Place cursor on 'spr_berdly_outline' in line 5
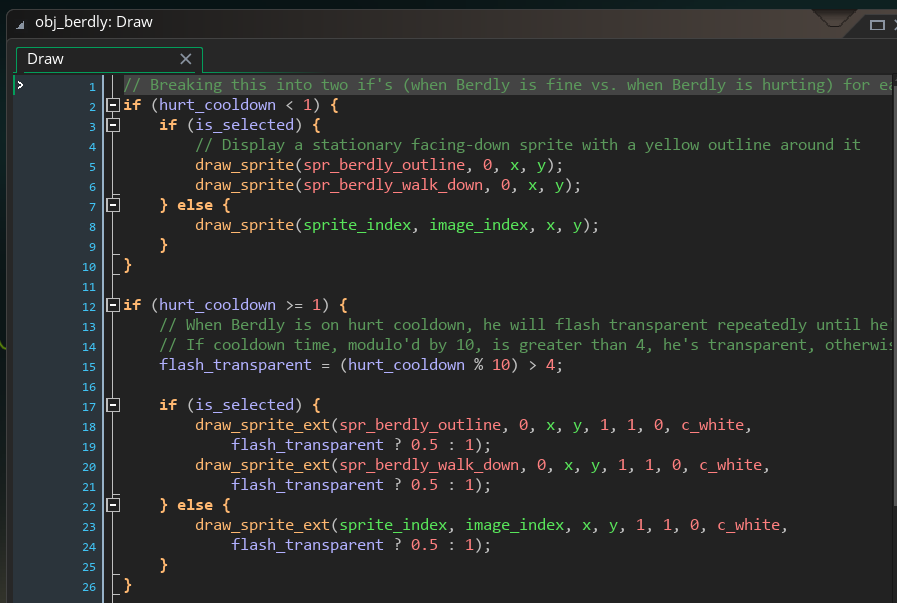The height and width of the screenshot is (603, 897). (x=384, y=165)
